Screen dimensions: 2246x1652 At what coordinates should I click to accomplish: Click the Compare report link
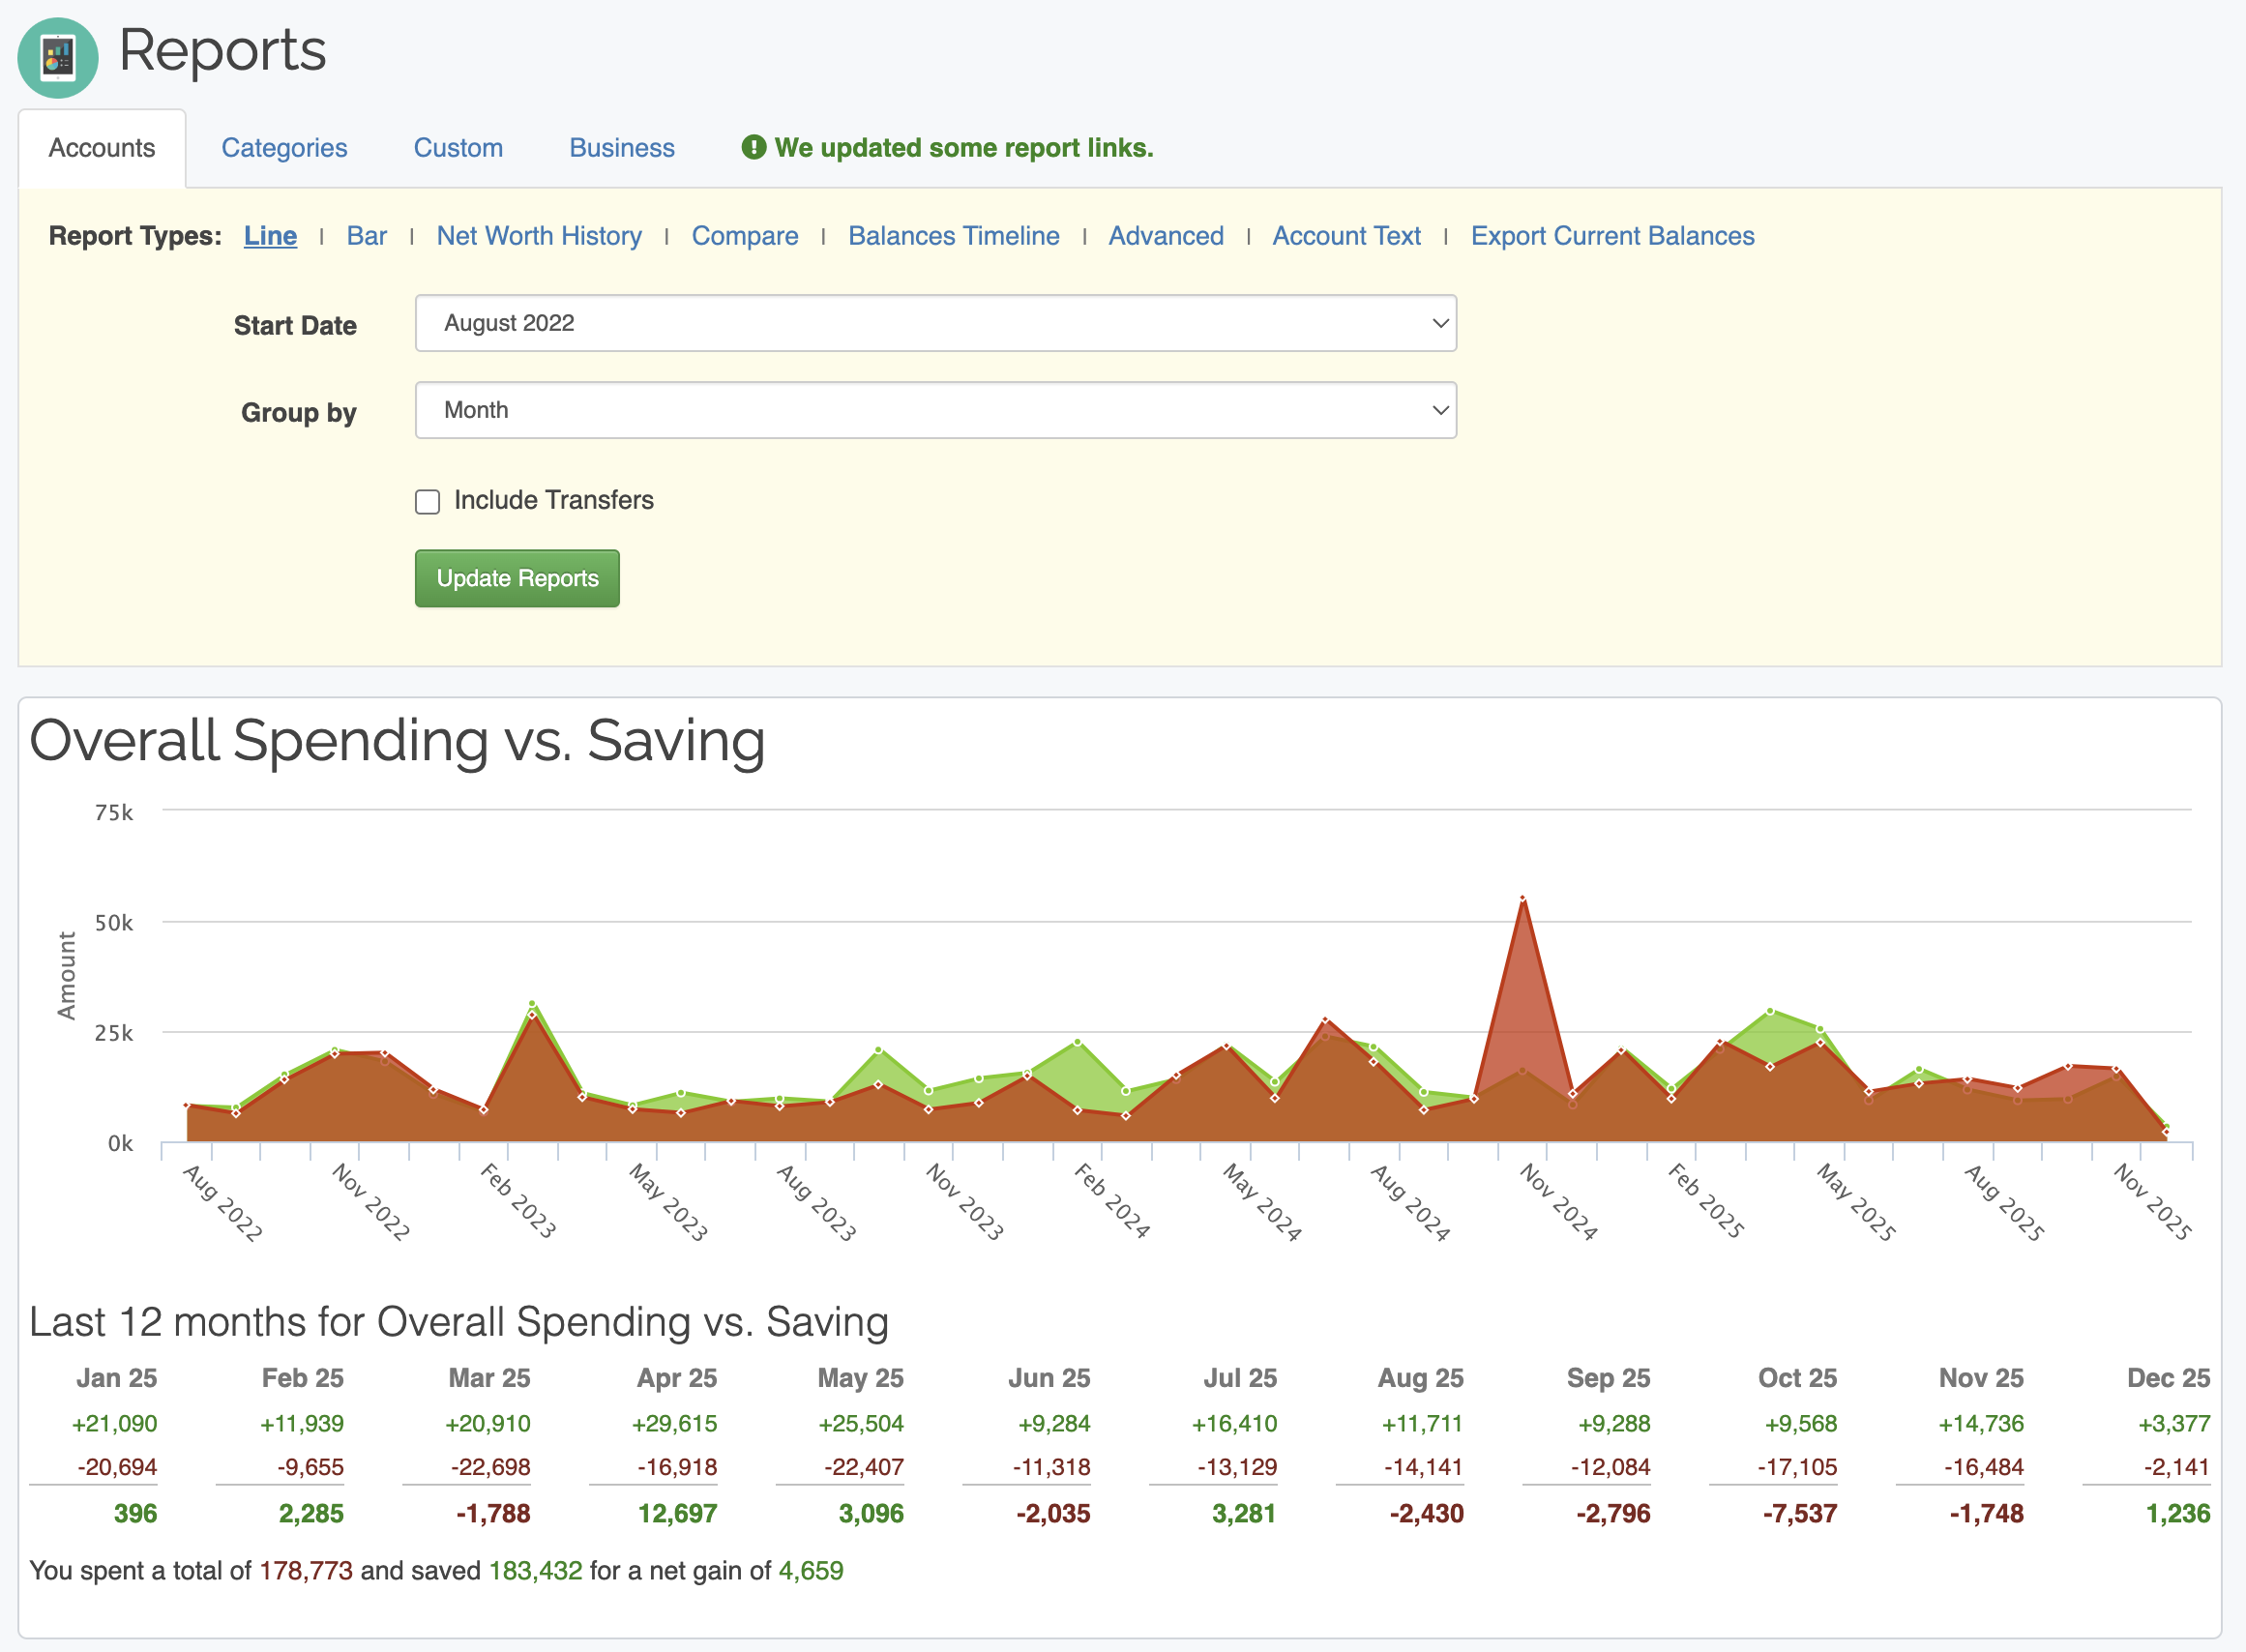coord(744,236)
